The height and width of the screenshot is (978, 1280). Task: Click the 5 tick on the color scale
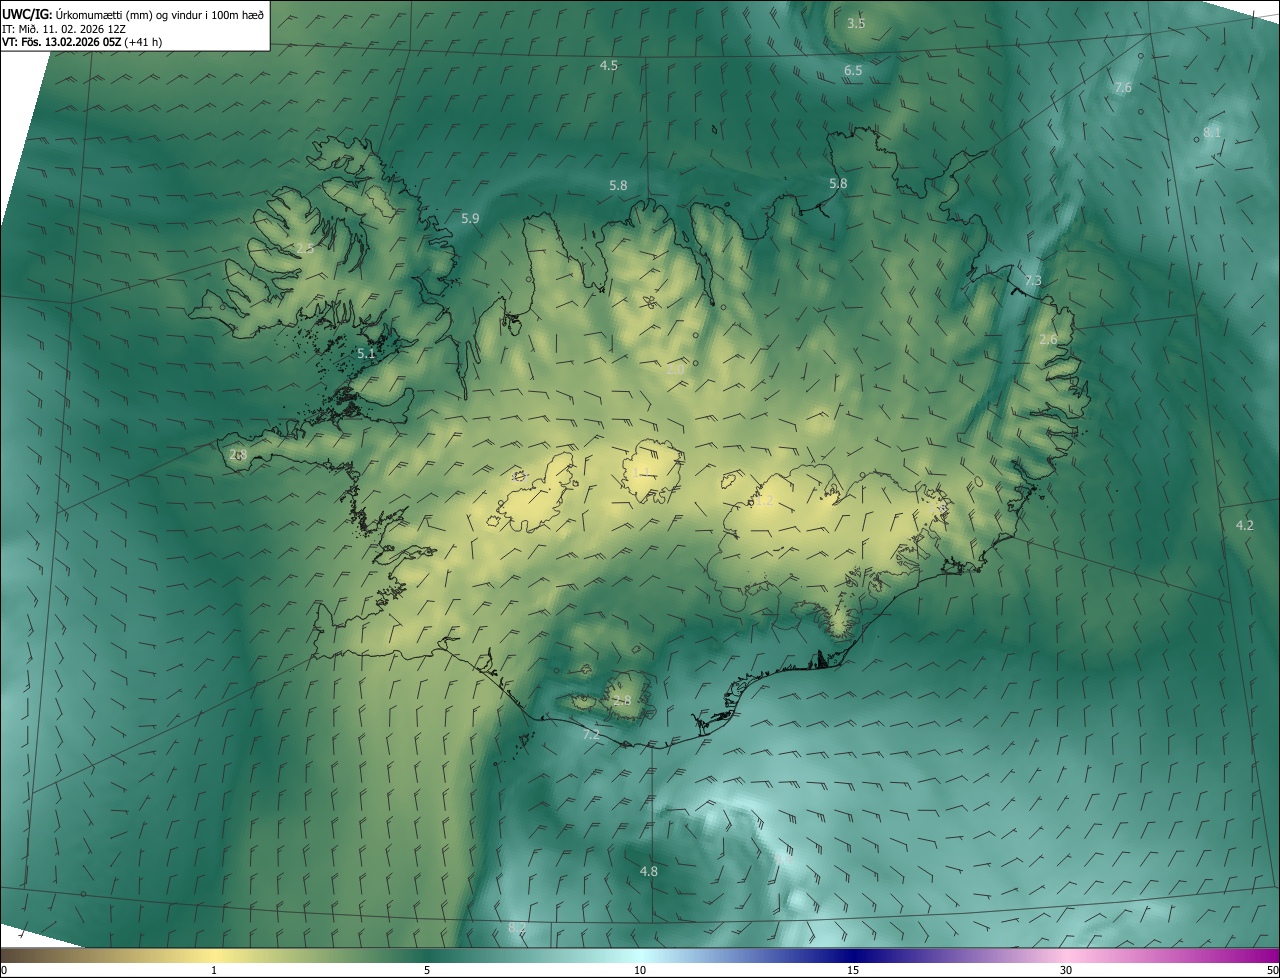pyautogui.click(x=427, y=970)
